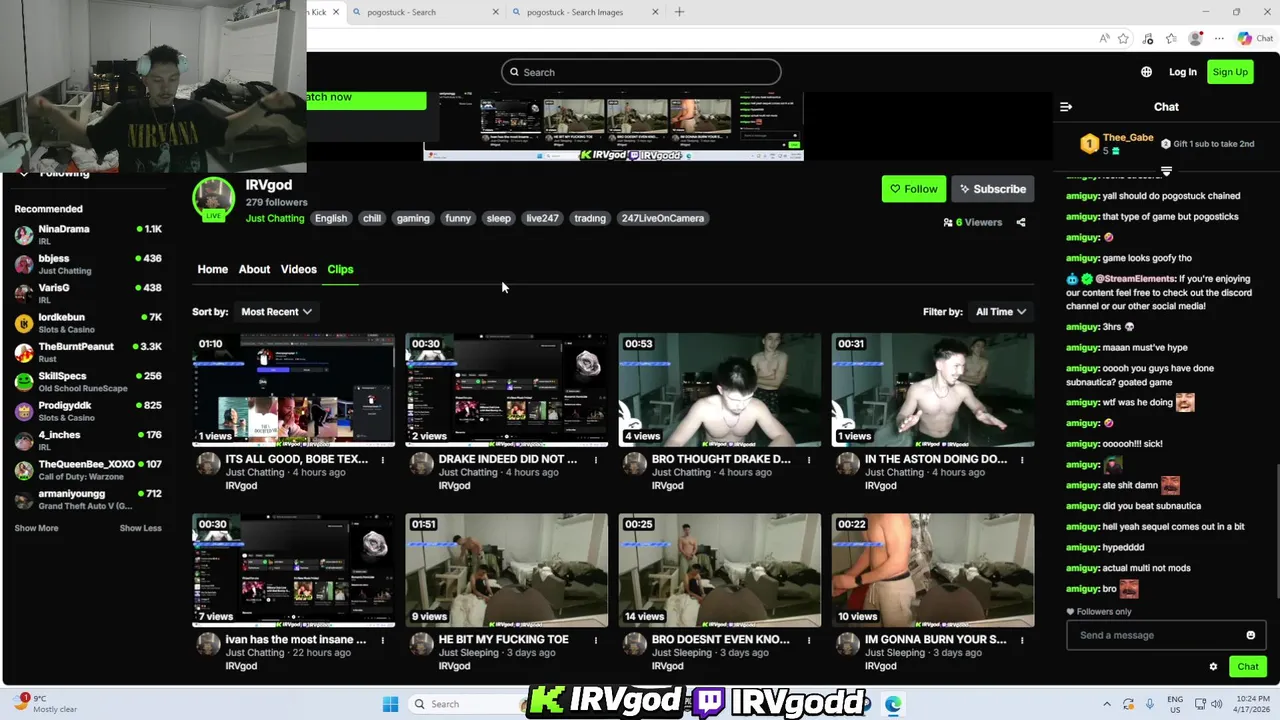Open SkillSpecs channel avatar in sidebar
Image resolution: width=1280 pixels, height=720 pixels.
[x=24, y=382]
